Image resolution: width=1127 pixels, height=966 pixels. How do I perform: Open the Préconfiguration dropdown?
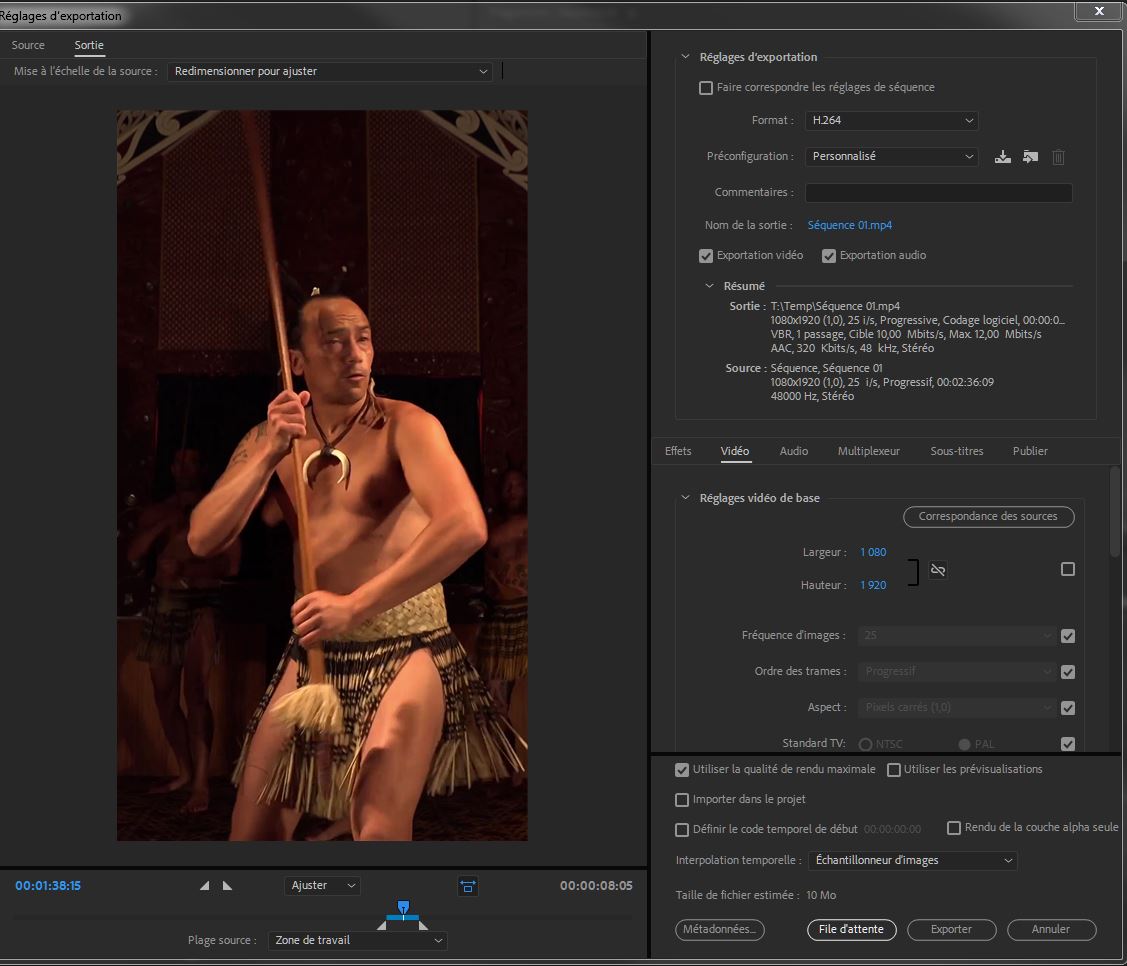click(891, 157)
